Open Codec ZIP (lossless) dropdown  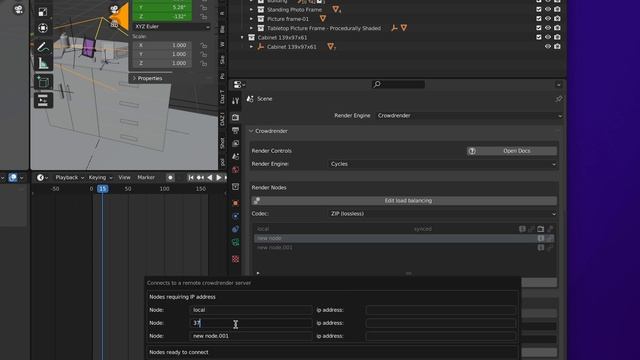(443, 213)
